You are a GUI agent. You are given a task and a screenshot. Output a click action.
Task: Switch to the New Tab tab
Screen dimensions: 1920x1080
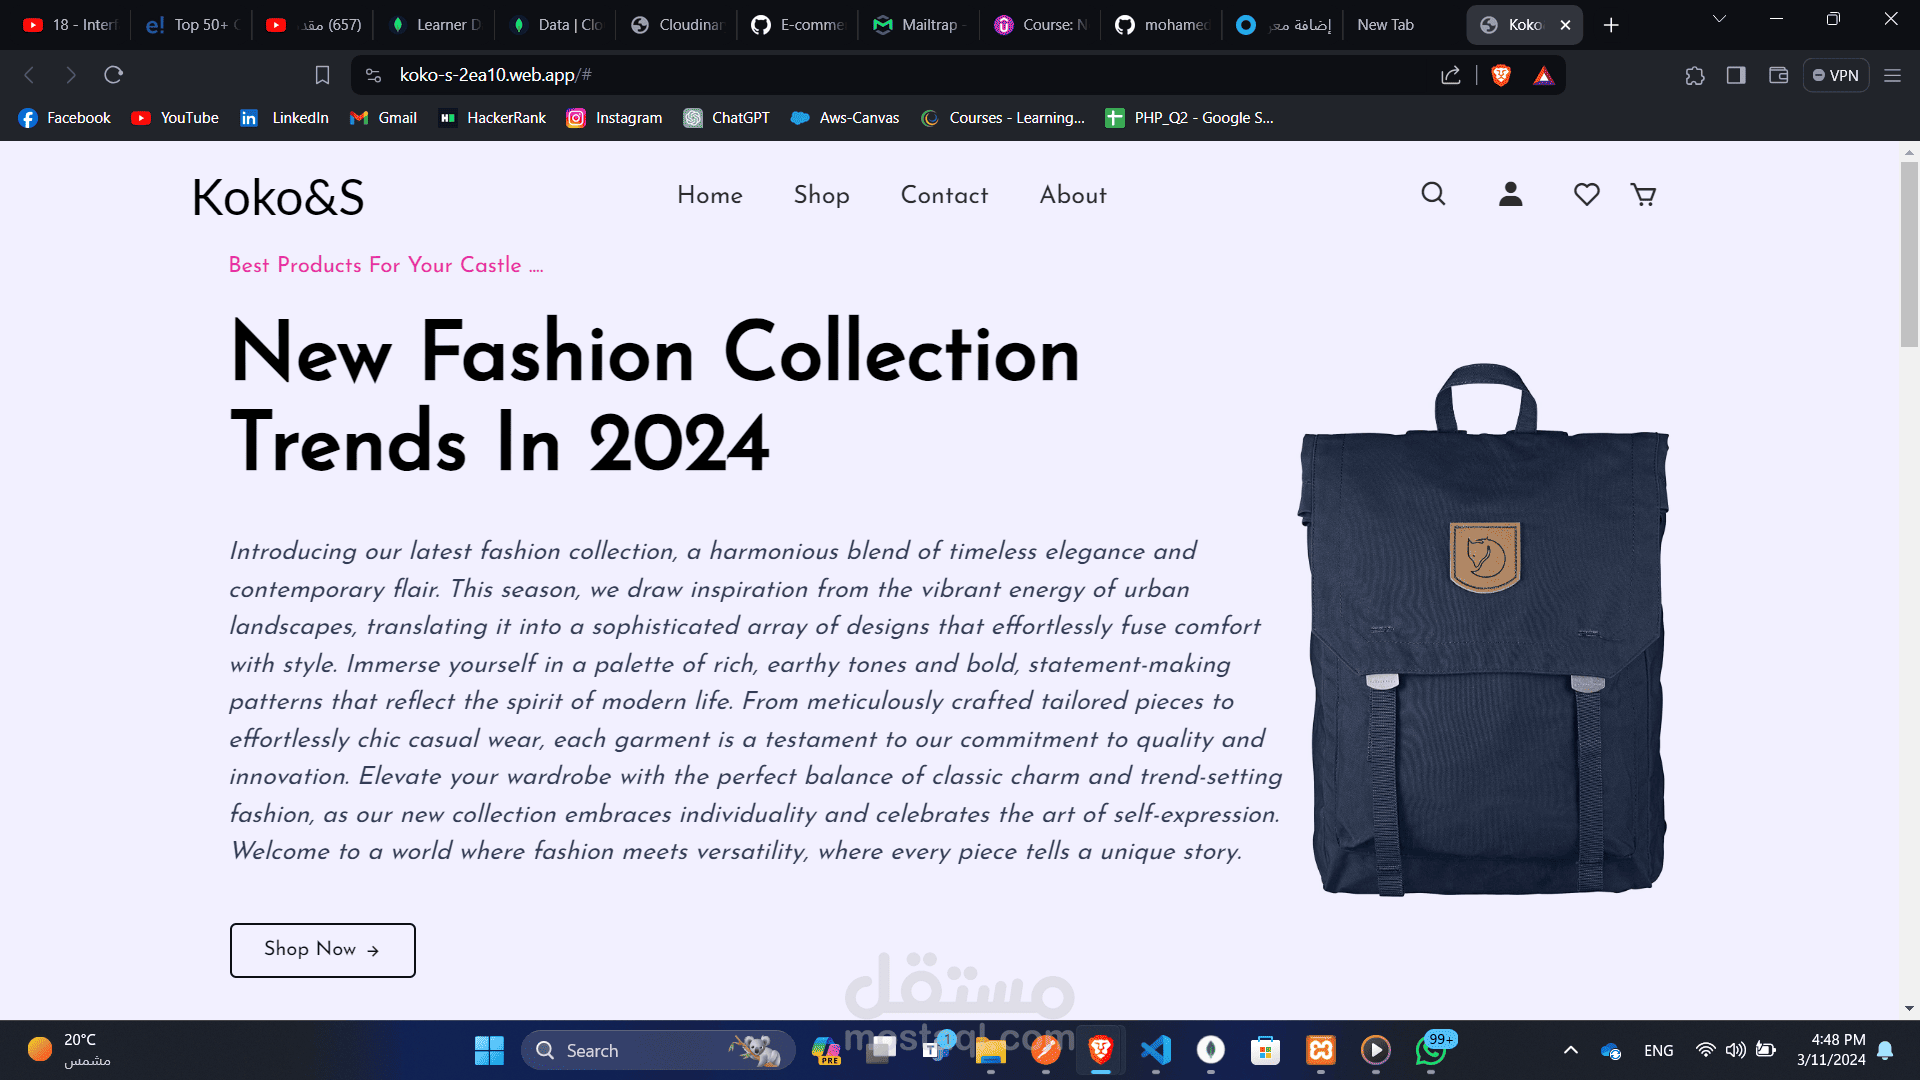pyautogui.click(x=1400, y=25)
